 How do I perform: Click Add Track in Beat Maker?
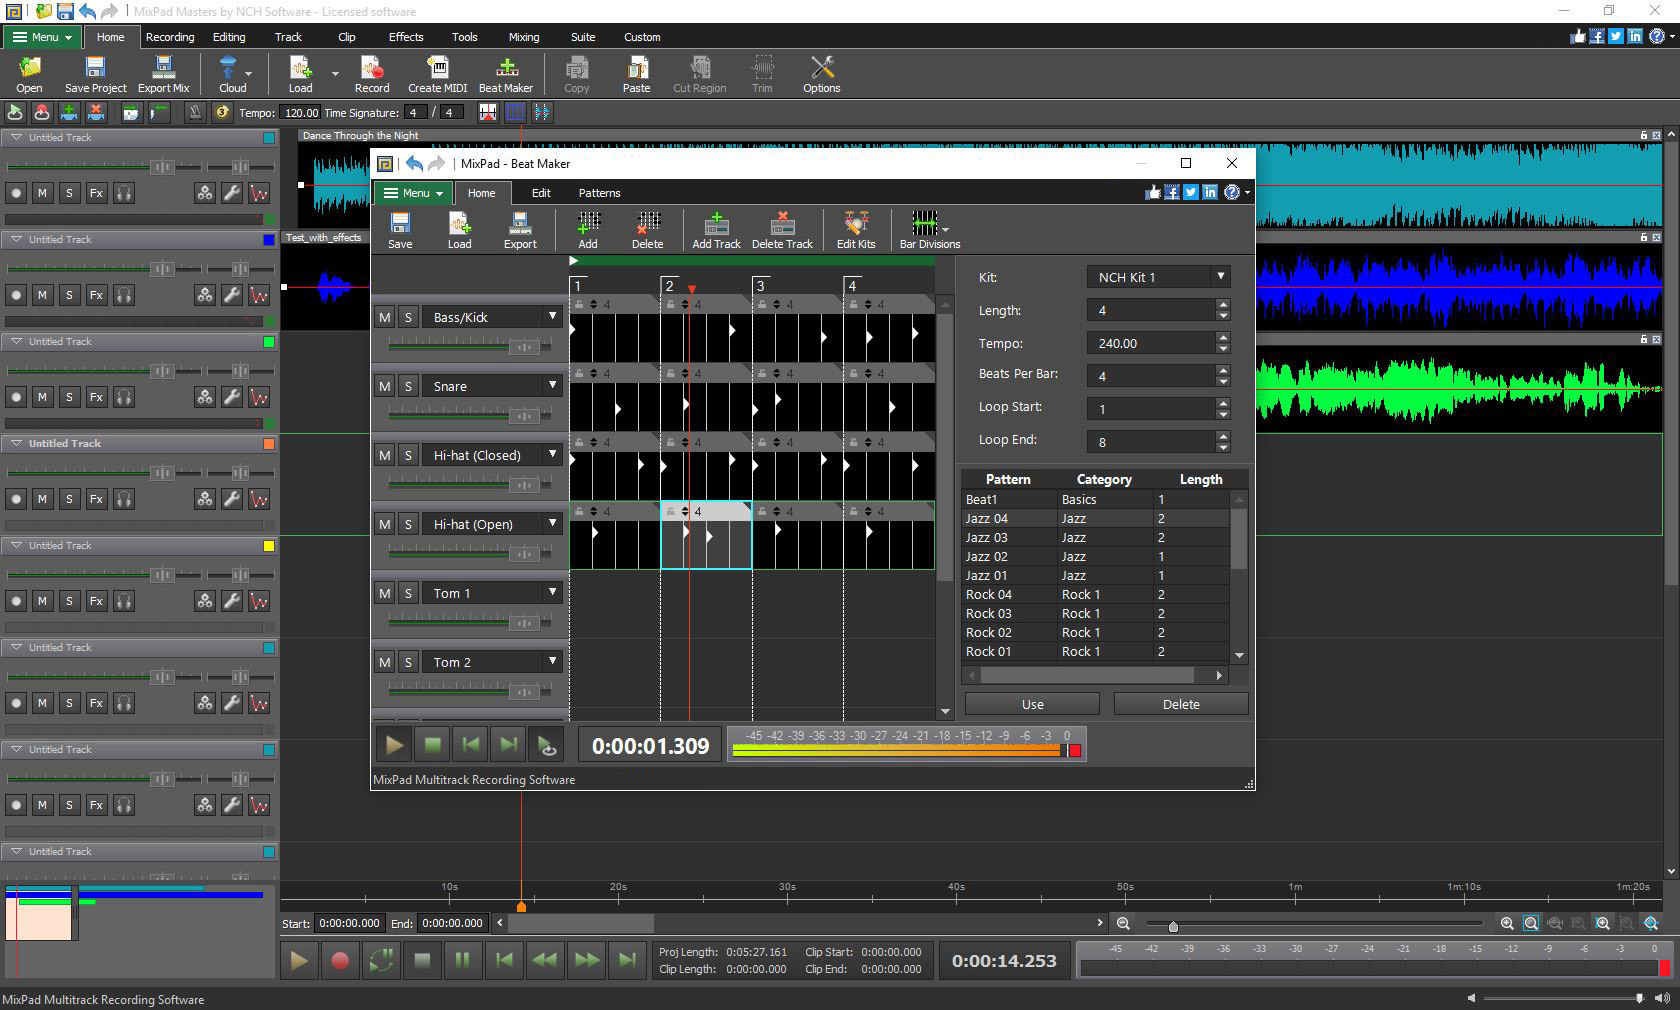coord(716,230)
